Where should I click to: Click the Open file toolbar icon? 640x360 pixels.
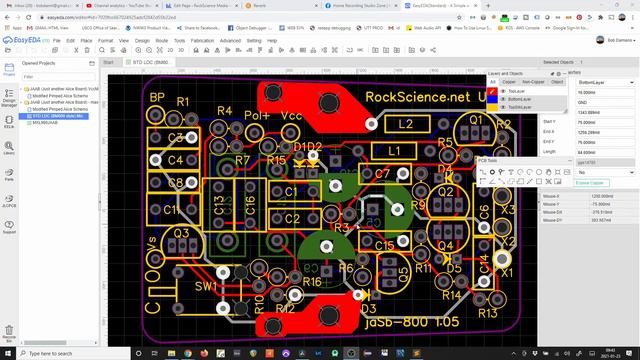(x=8, y=50)
